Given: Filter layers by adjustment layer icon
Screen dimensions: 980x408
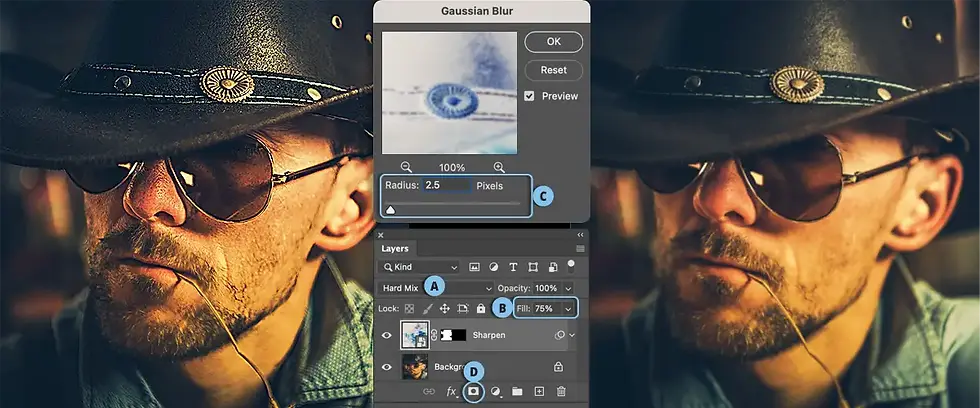Looking at the screenshot, I should (x=494, y=267).
